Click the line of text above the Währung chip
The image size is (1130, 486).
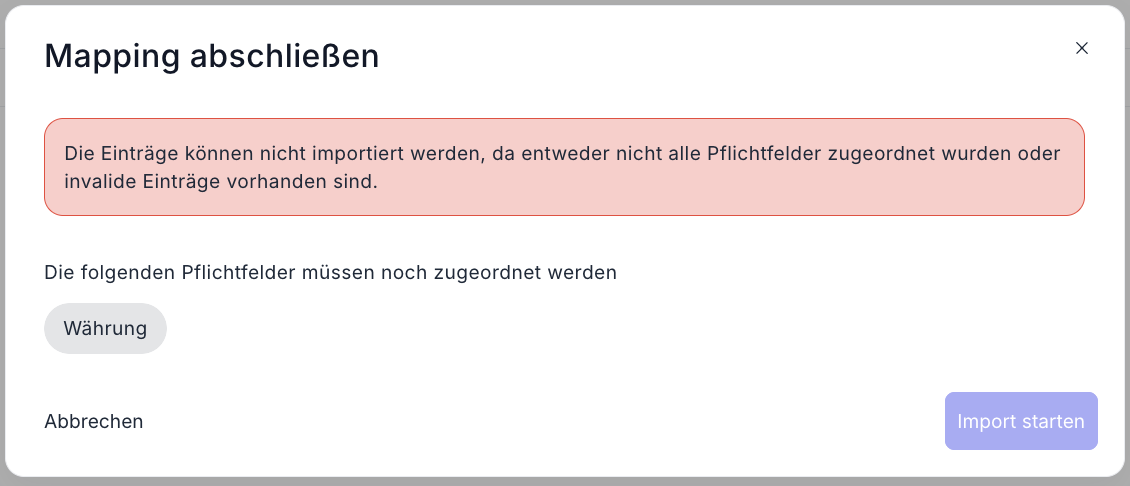click(x=330, y=272)
